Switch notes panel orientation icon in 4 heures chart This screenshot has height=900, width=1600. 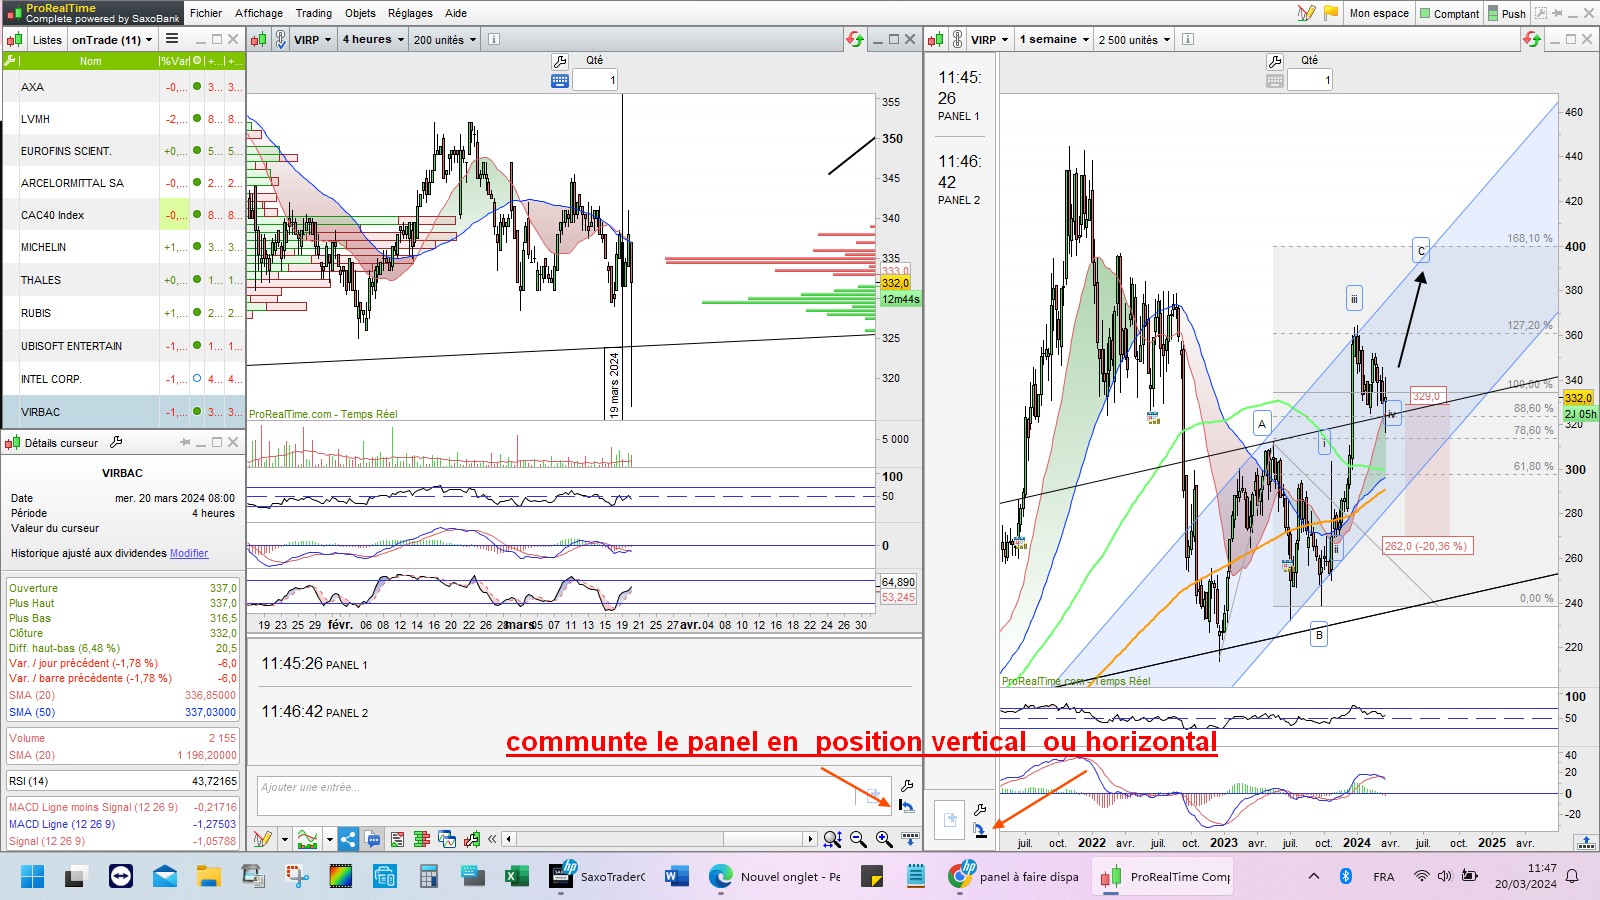[x=907, y=806]
